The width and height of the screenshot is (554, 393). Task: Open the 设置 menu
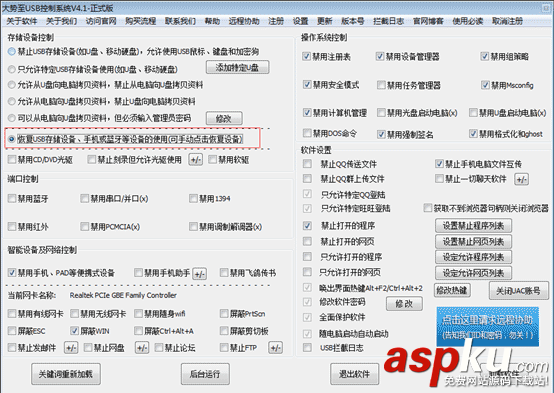[300, 21]
